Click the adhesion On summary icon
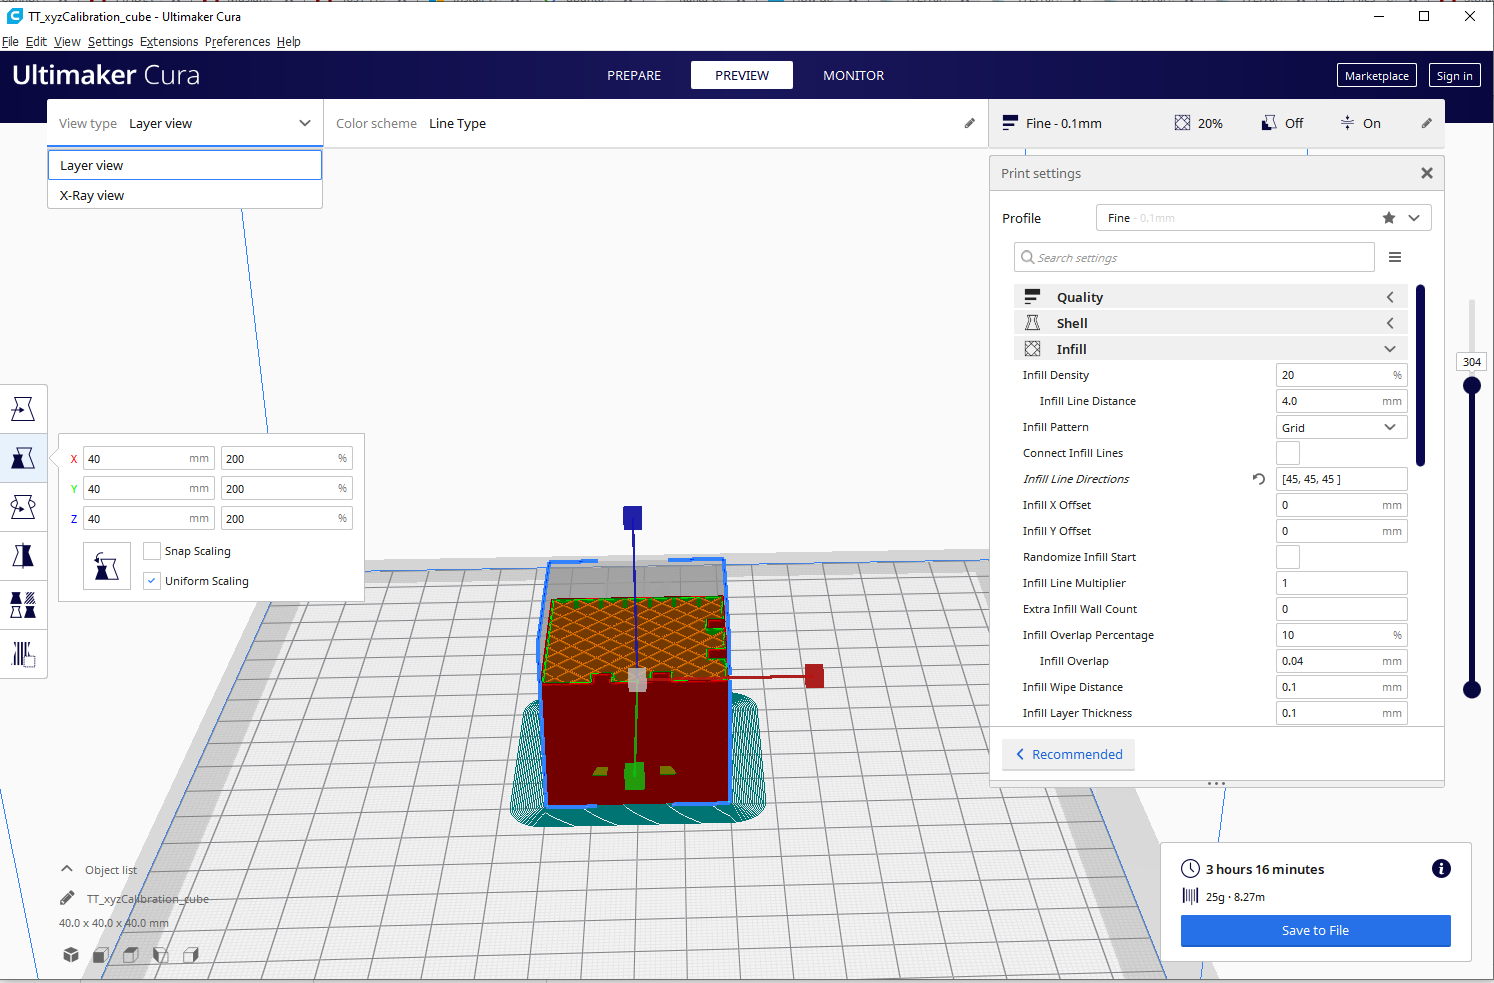 1347,123
